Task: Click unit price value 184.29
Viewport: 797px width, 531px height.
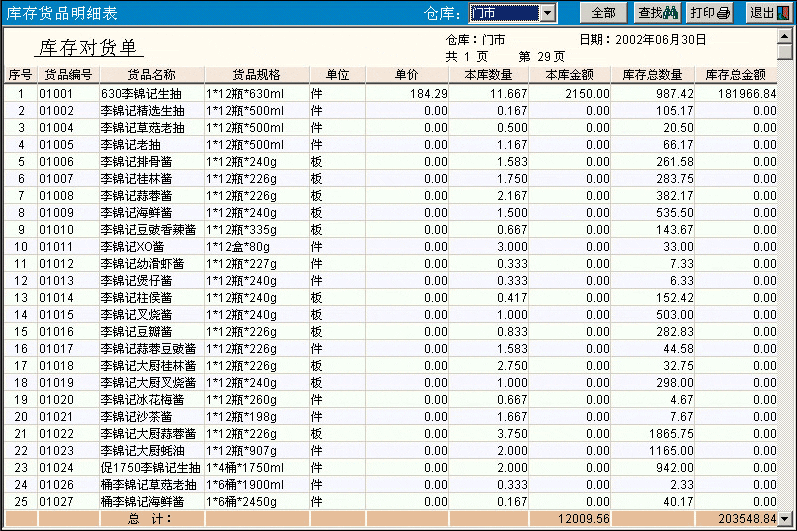Action: pos(428,94)
